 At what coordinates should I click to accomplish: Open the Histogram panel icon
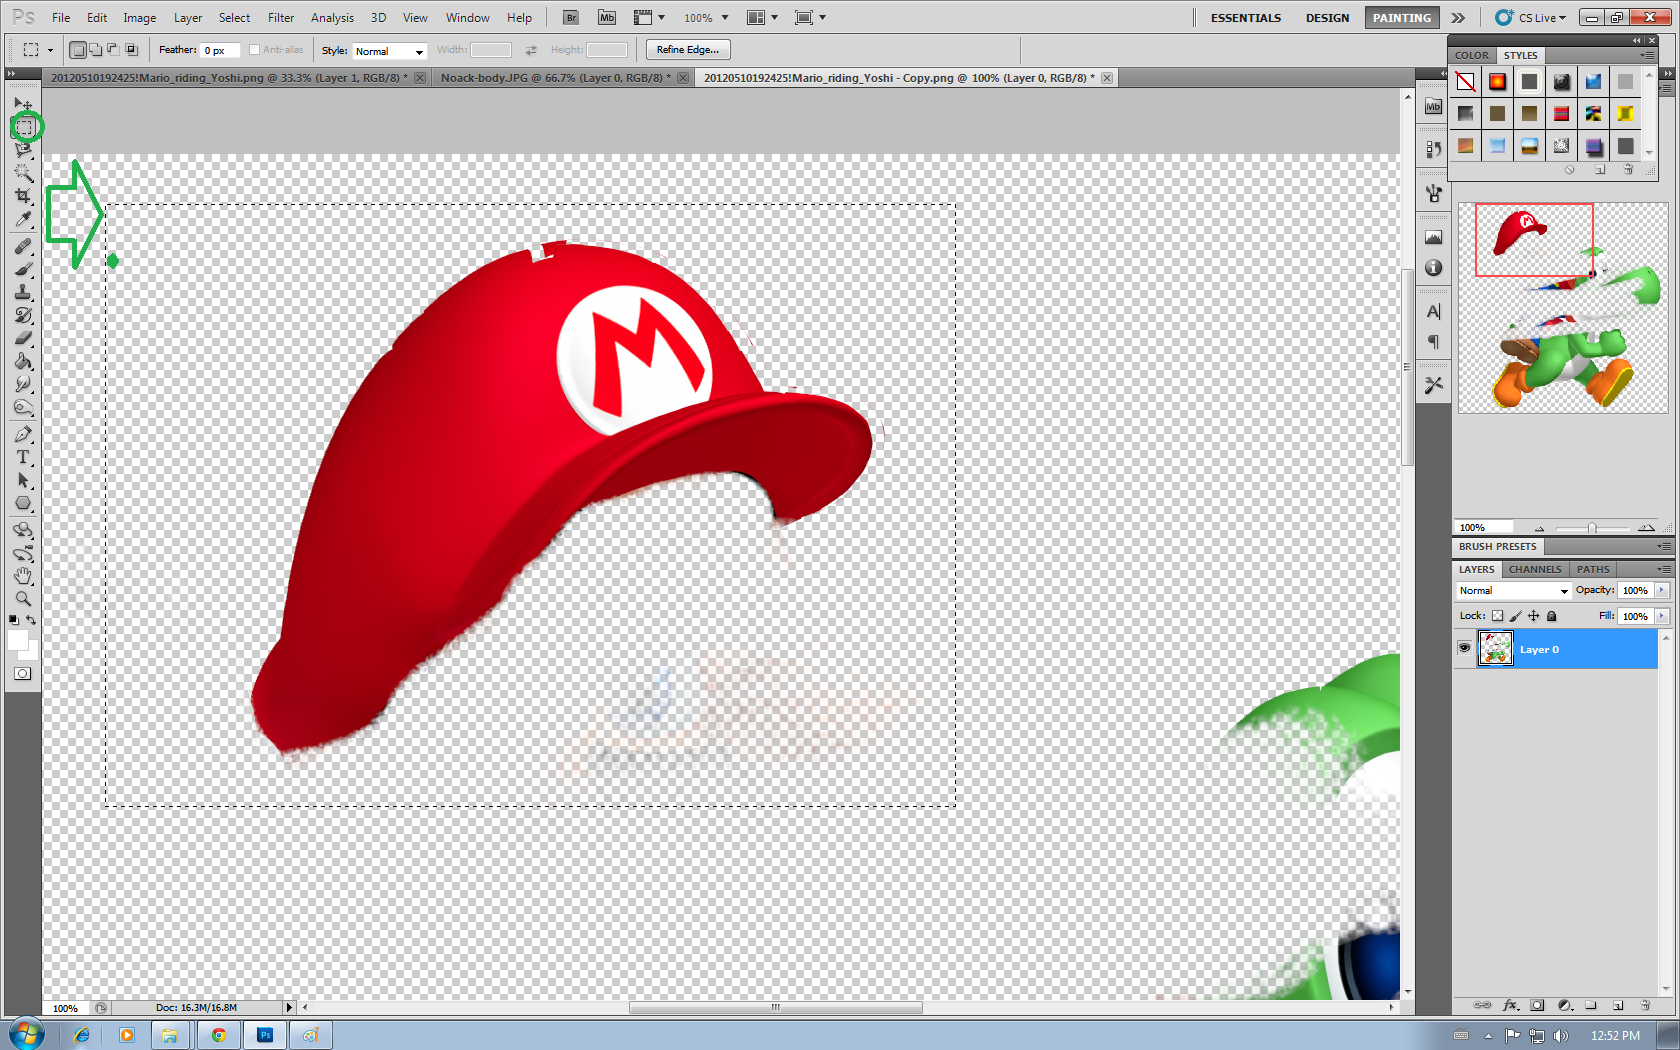(1433, 237)
